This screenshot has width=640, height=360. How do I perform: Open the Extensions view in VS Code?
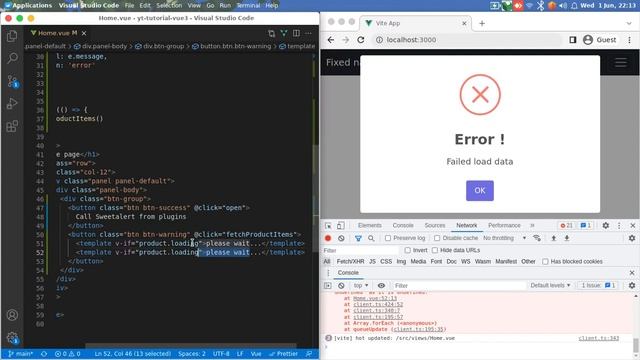tap(12, 126)
